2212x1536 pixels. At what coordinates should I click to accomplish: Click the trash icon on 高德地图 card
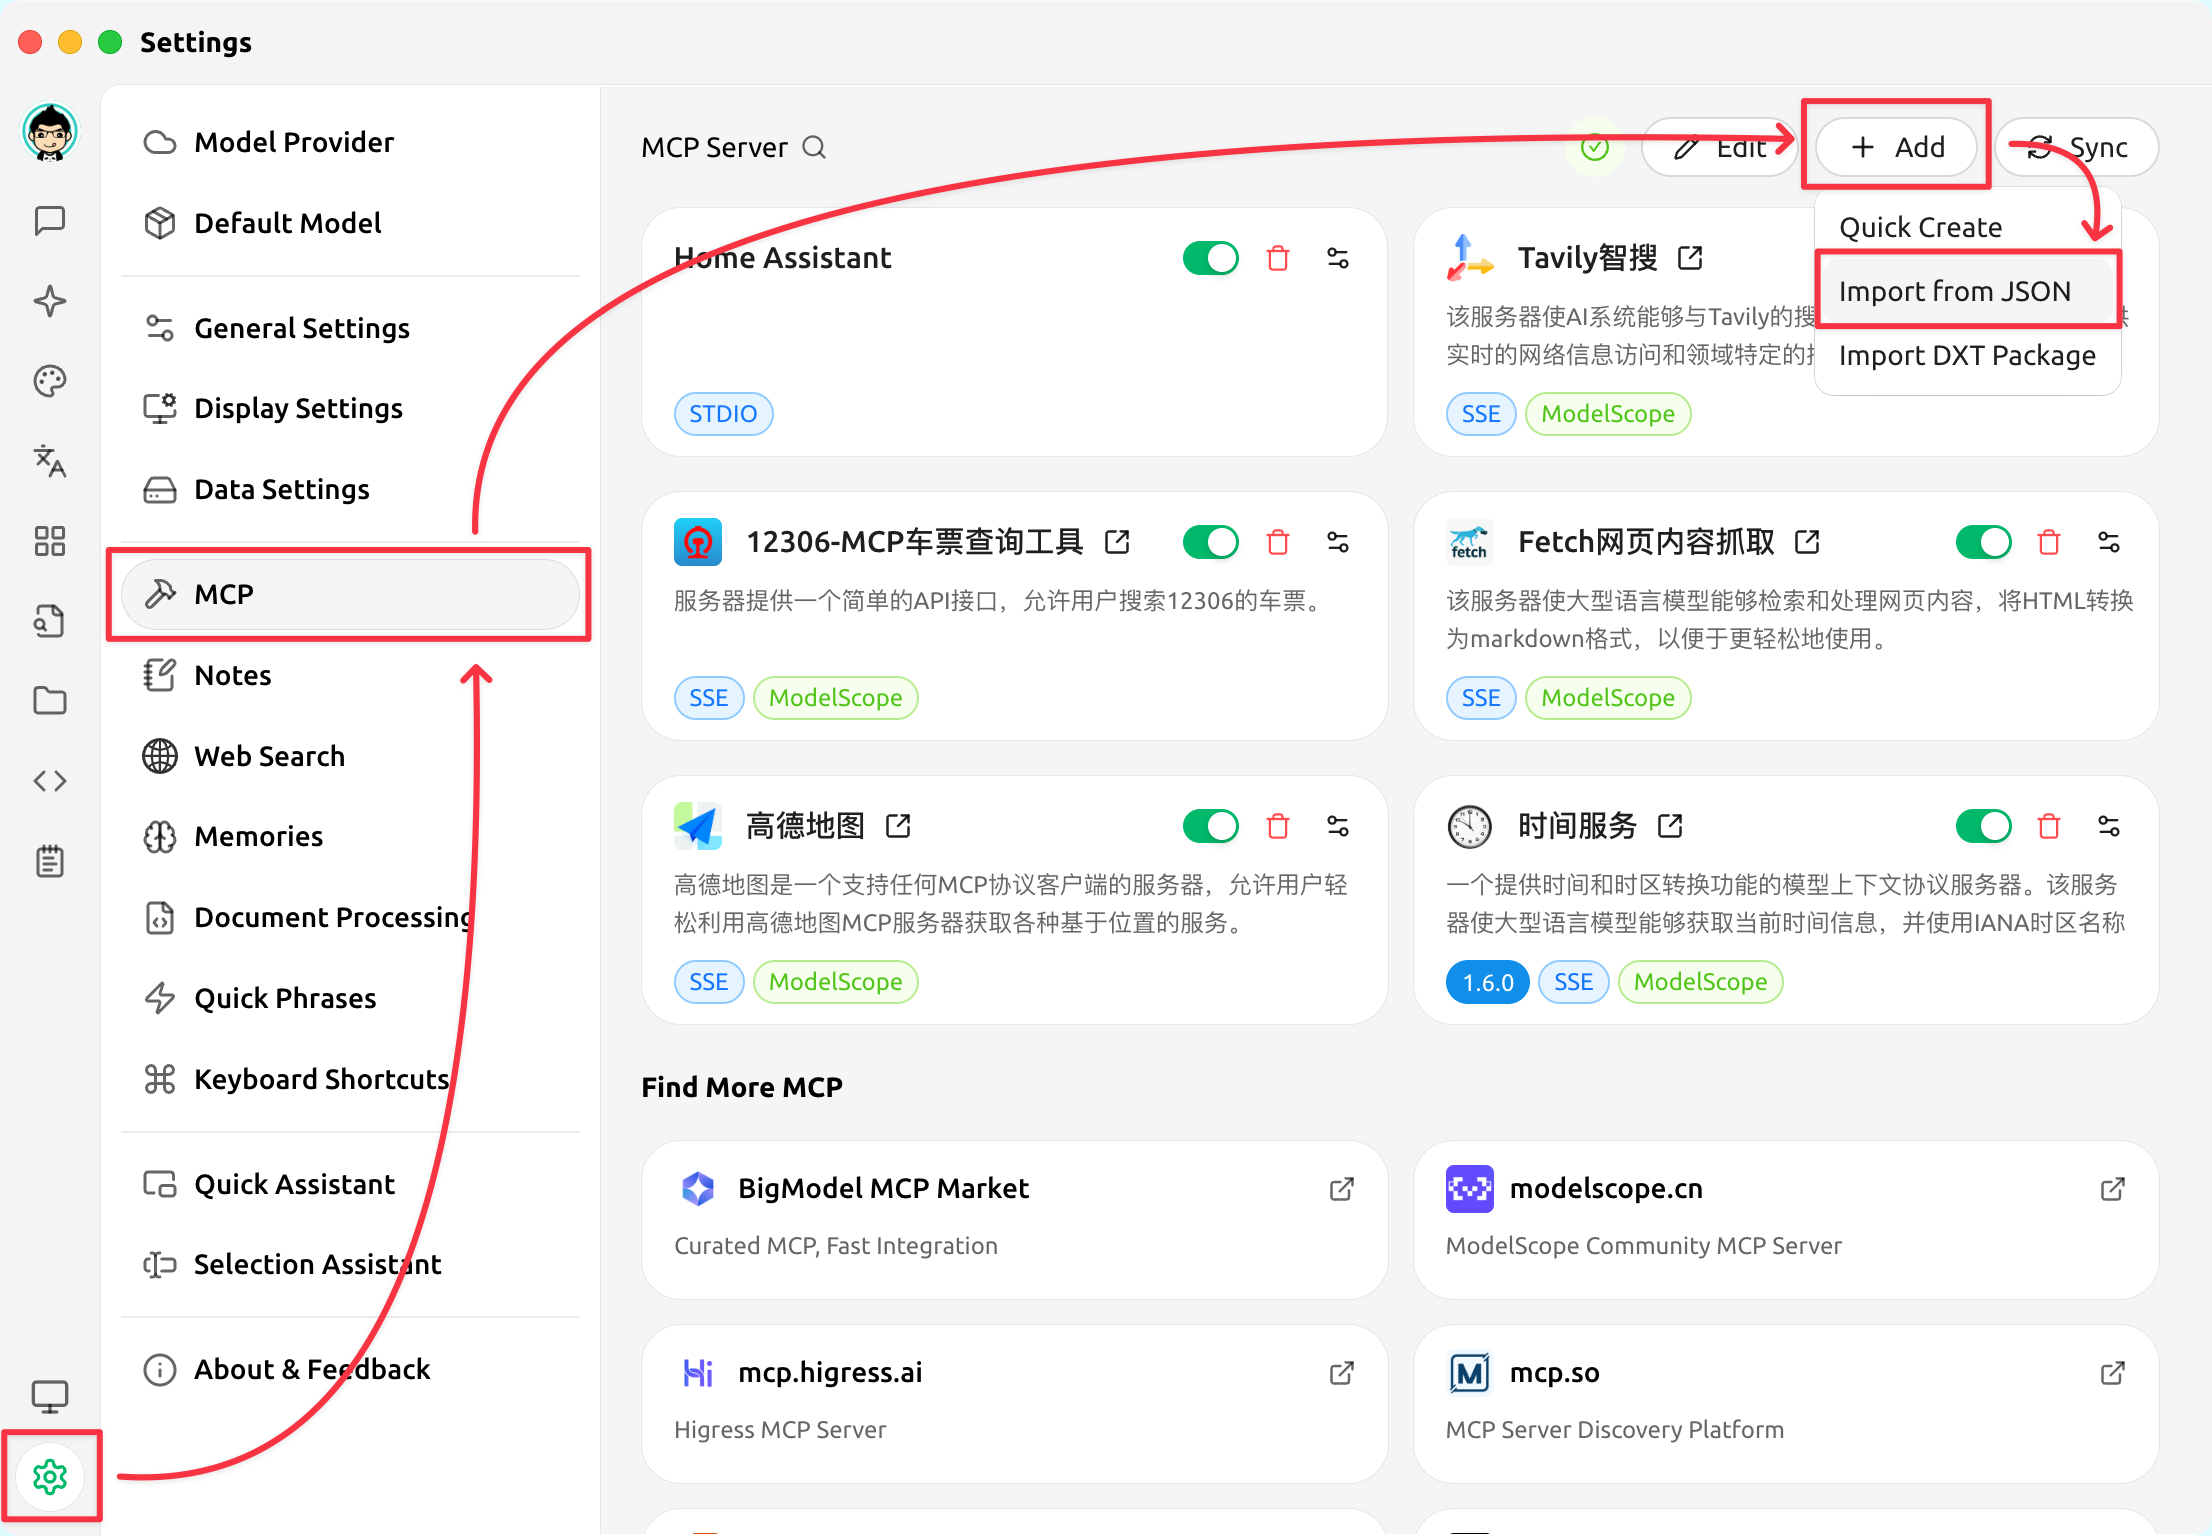coord(1277,825)
